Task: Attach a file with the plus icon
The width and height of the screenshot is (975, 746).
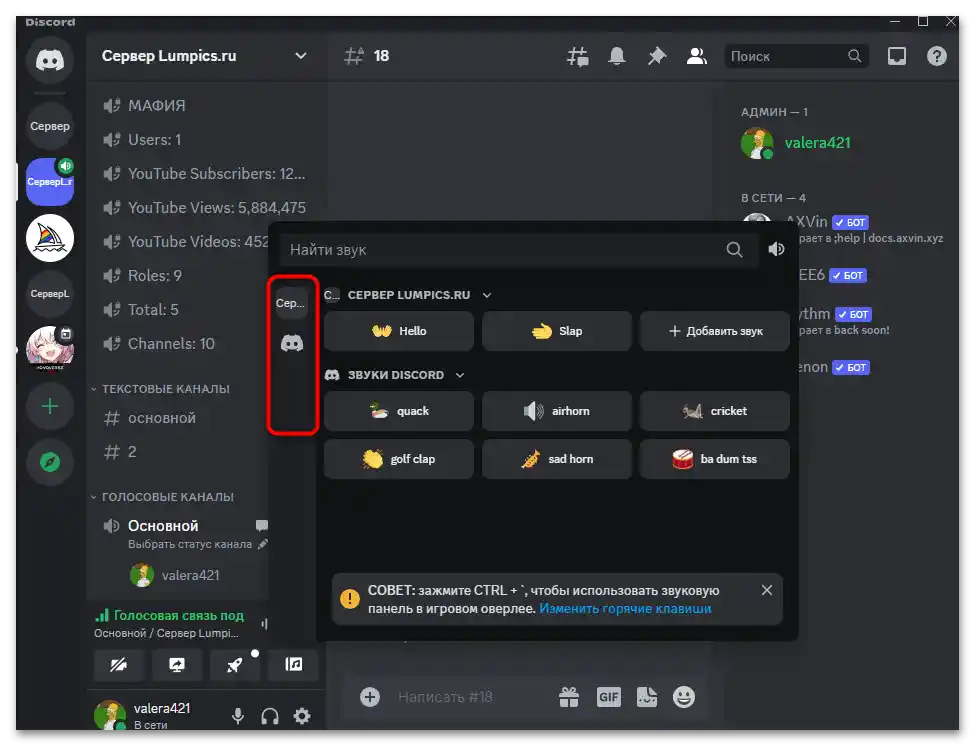Action: click(x=370, y=697)
